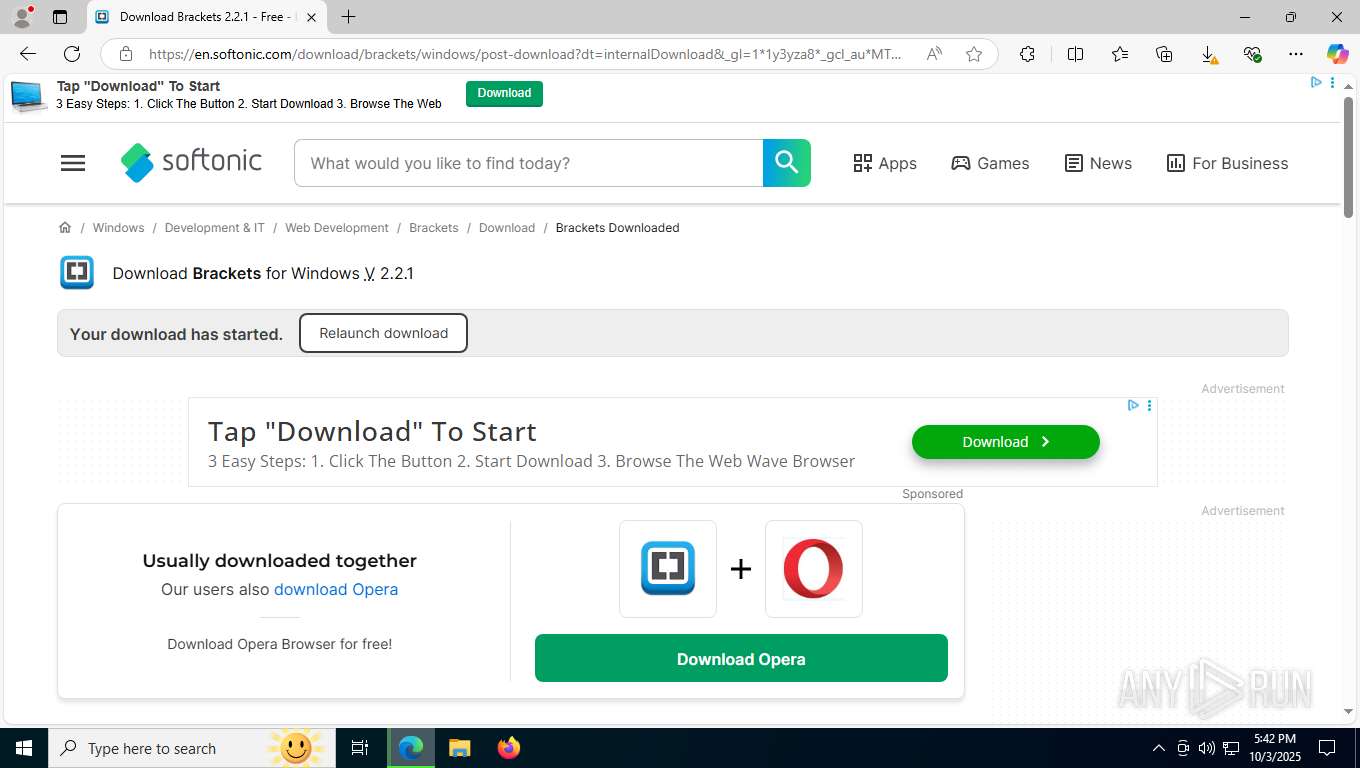1360x768 pixels.
Task: Toggle Split screen view icon
Action: [1075, 54]
